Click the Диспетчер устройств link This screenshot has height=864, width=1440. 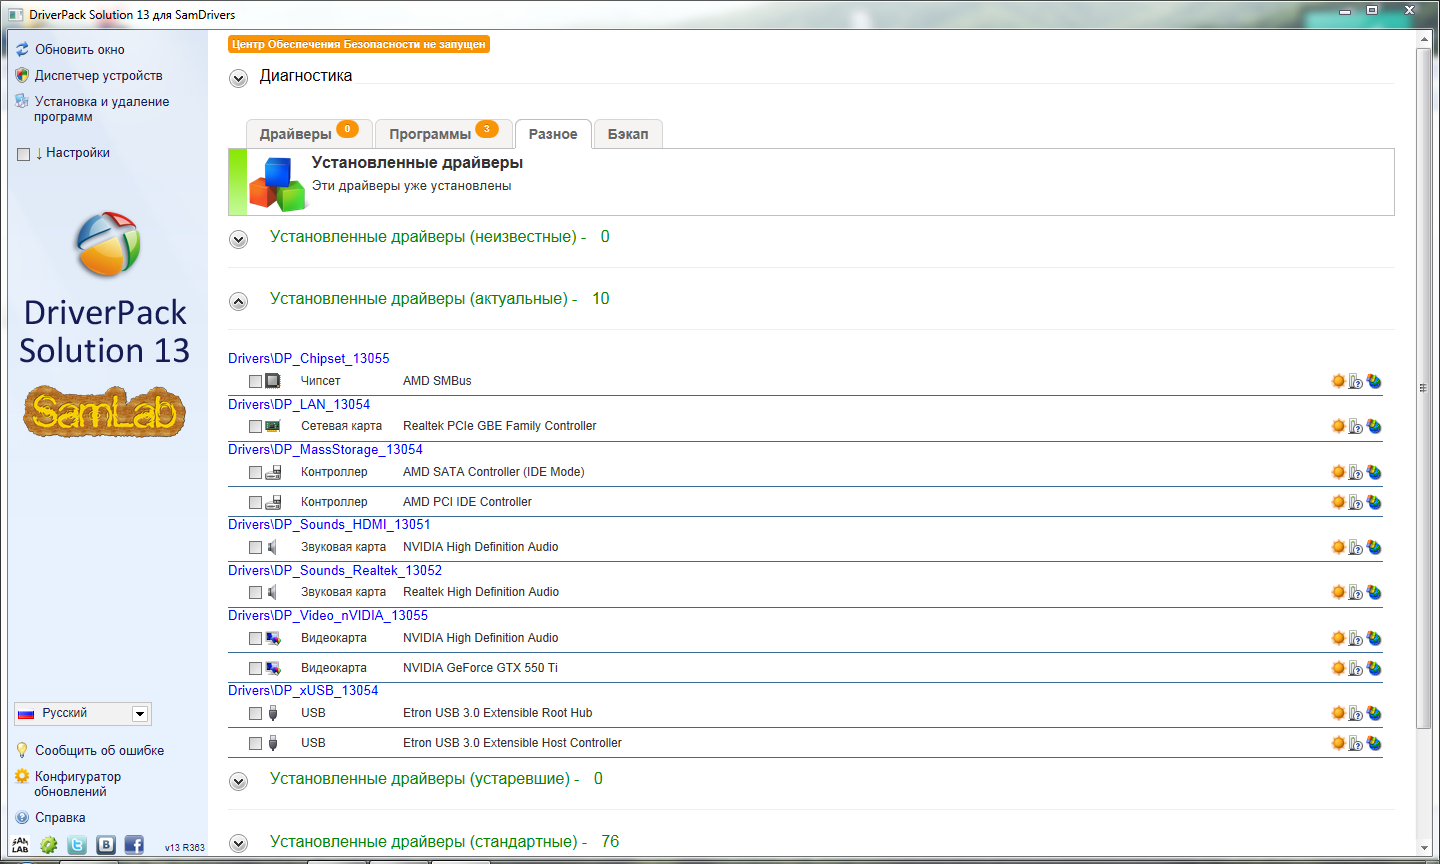tap(98, 76)
